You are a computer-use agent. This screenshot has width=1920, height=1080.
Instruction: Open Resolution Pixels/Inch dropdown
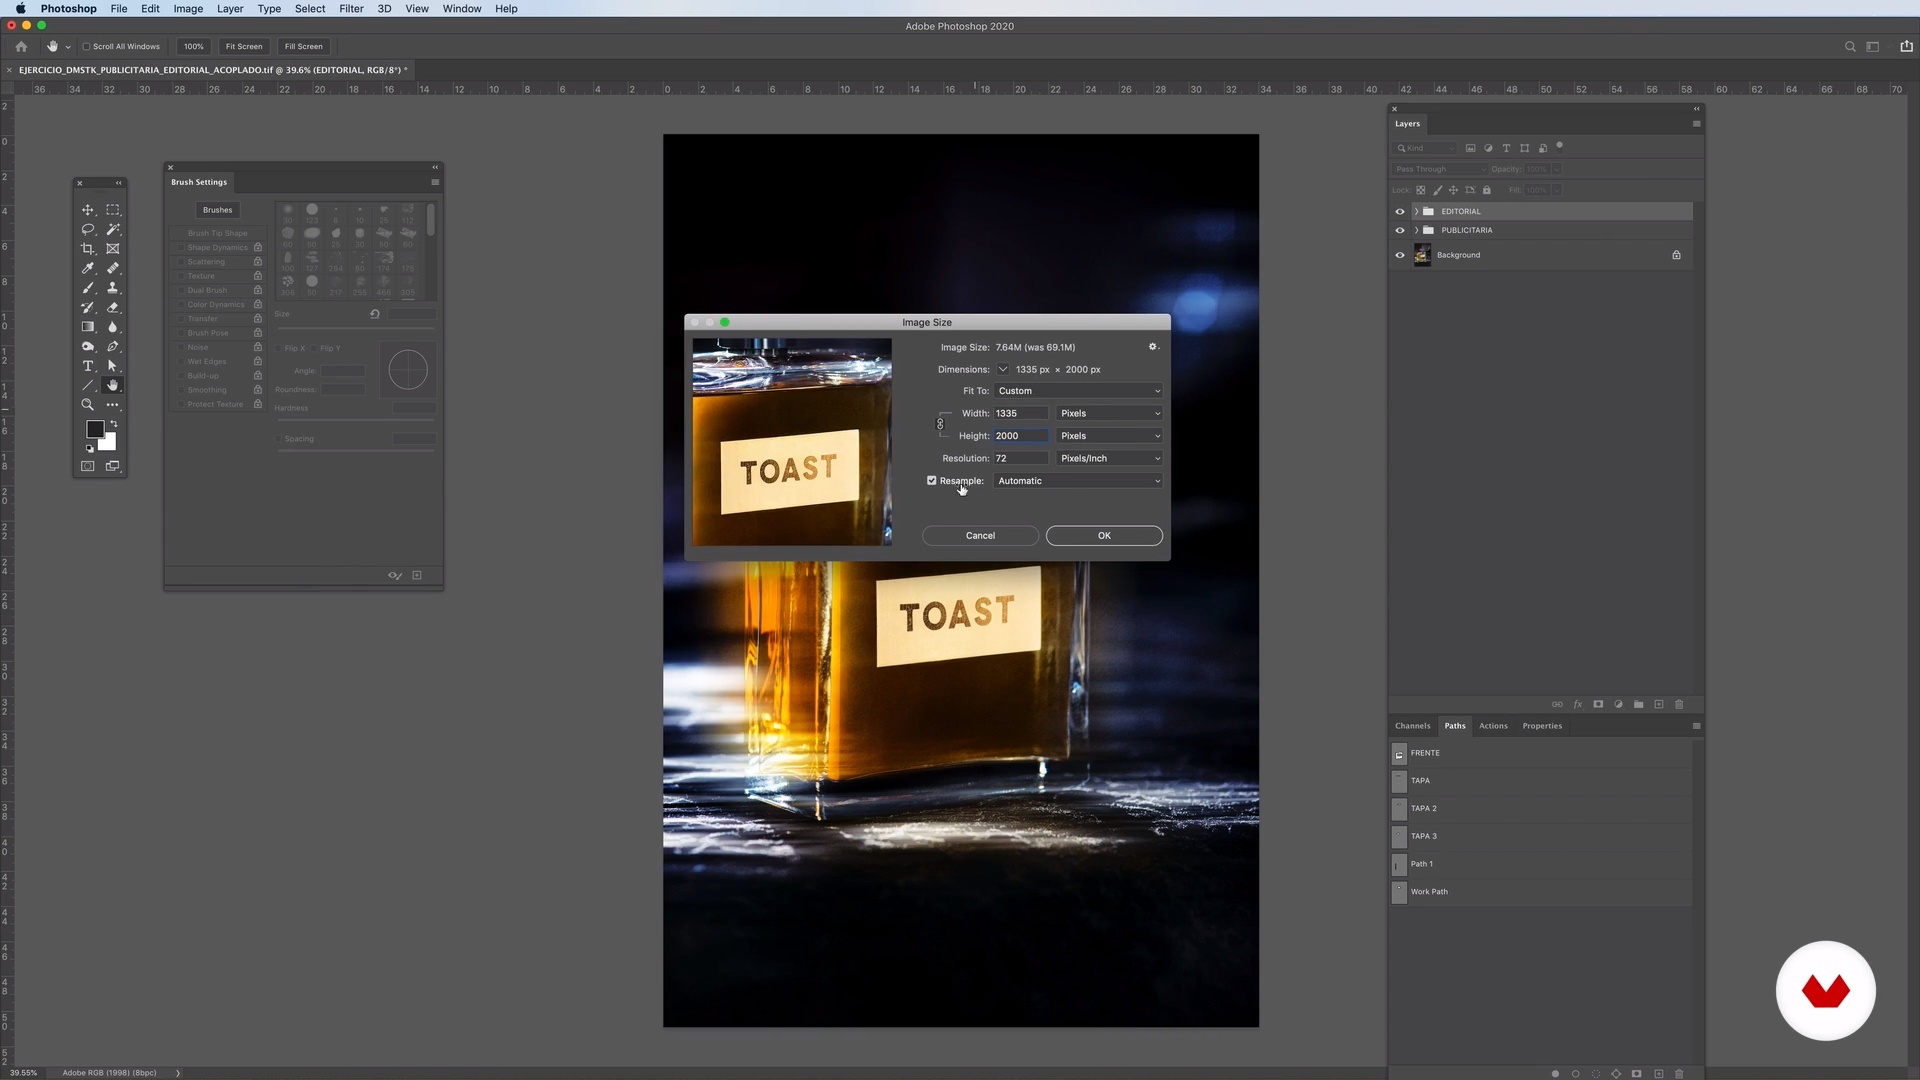coord(1110,458)
